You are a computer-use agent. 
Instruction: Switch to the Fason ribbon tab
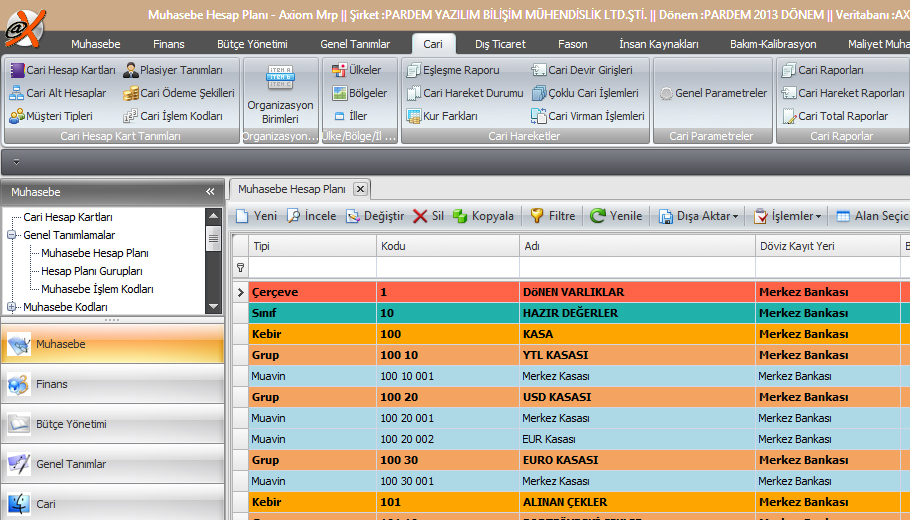(573, 44)
